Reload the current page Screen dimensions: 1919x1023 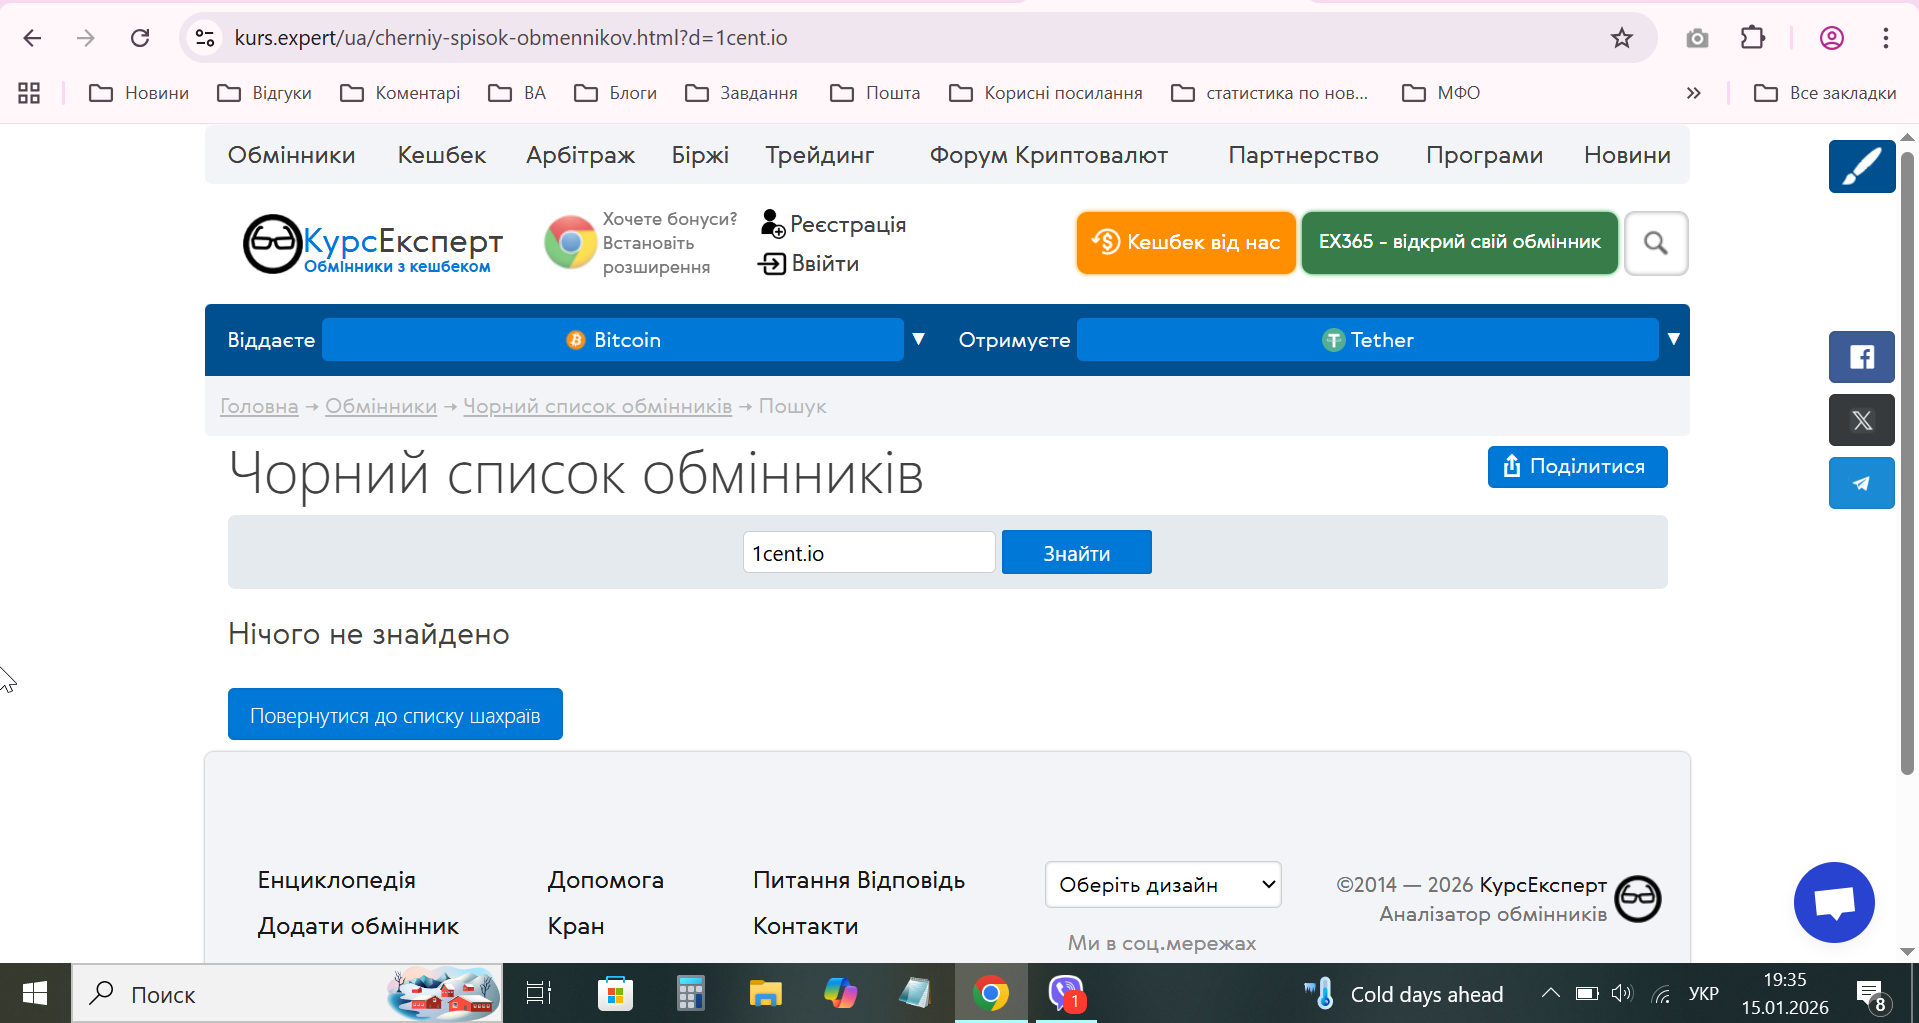pos(140,38)
